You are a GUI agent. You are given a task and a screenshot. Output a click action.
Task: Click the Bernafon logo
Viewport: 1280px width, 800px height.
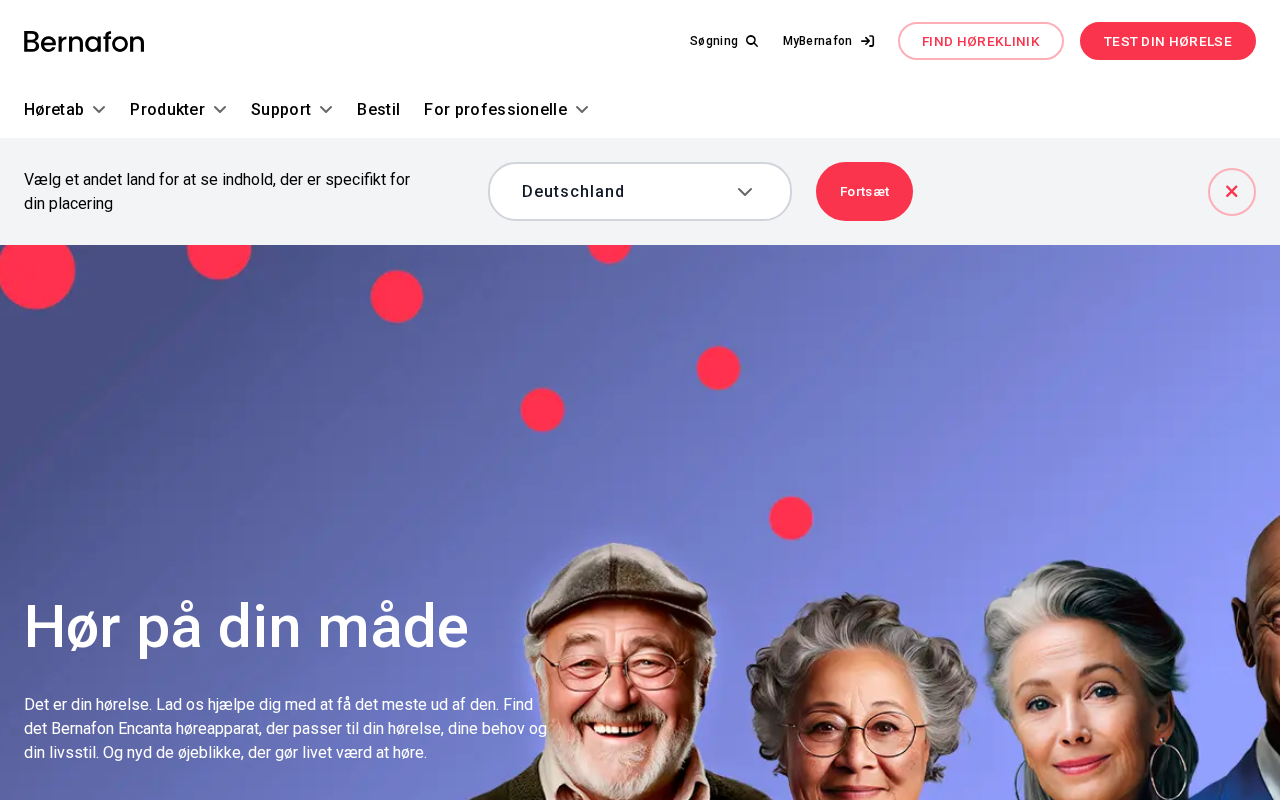point(84,41)
